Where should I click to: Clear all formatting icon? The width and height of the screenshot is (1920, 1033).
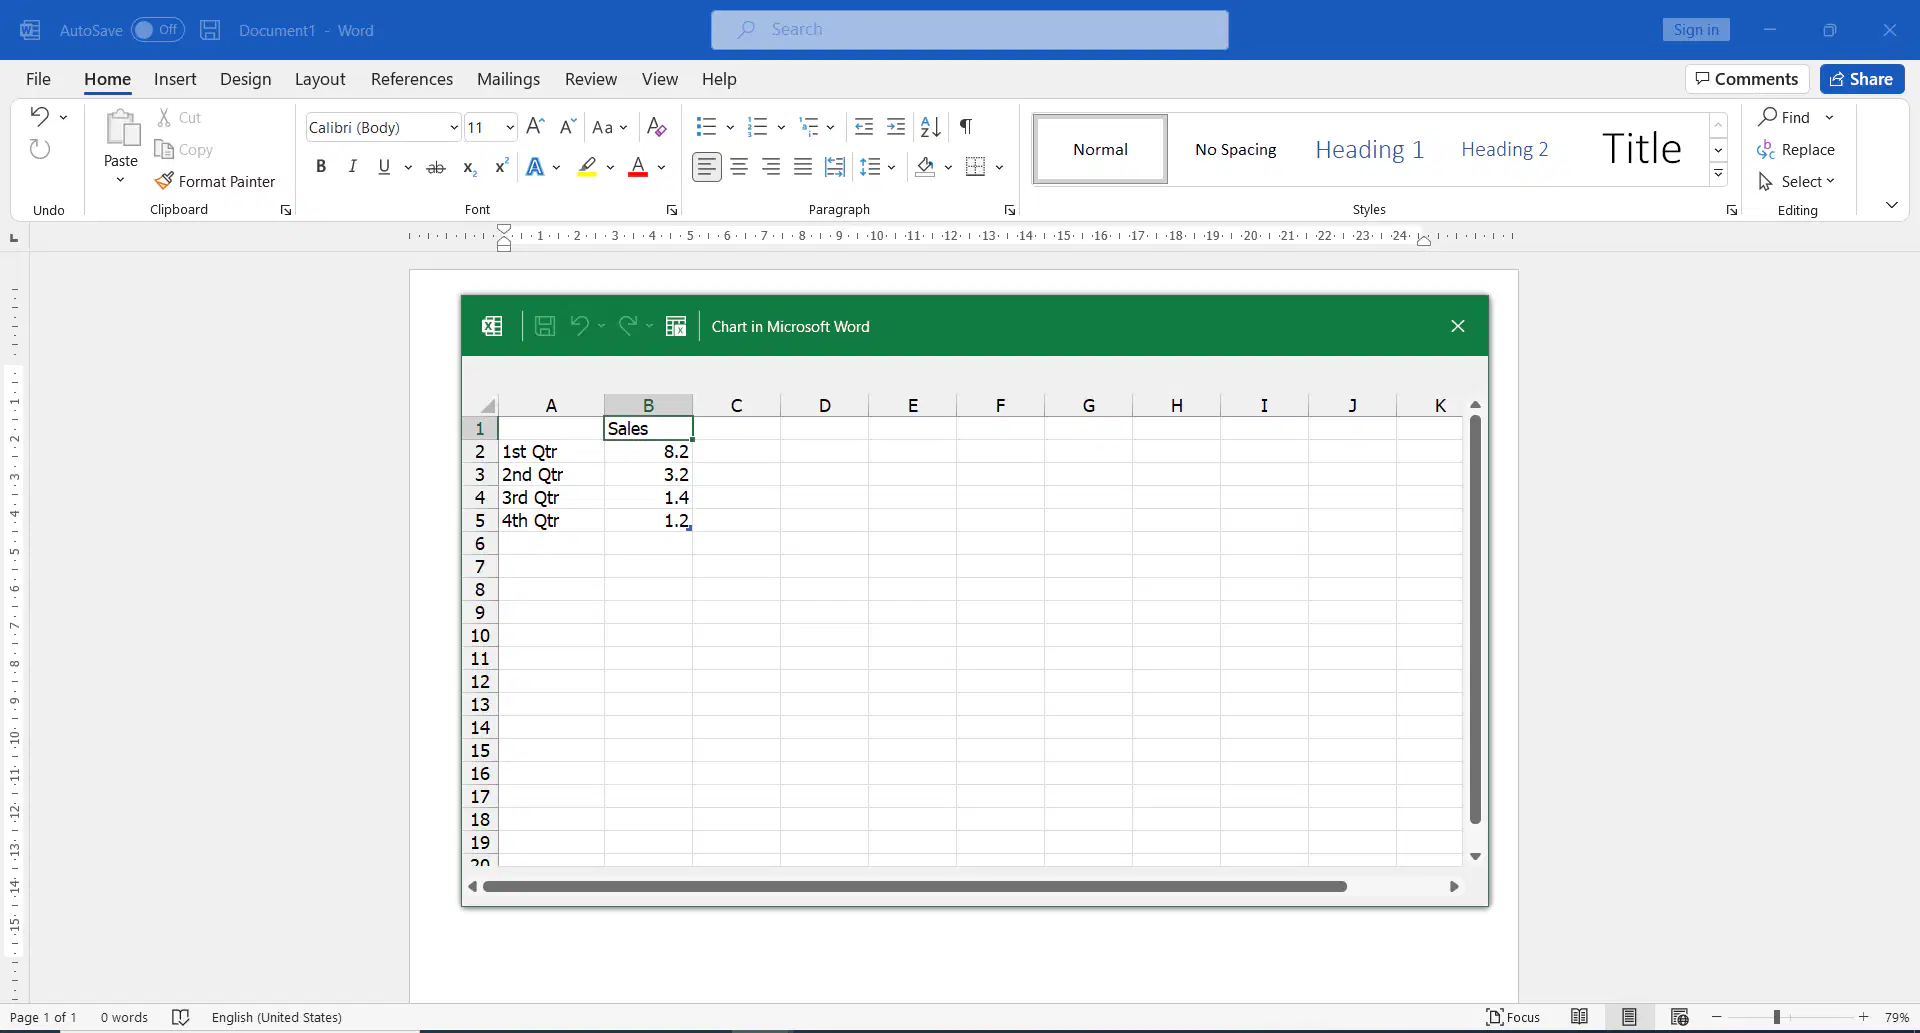click(x=657, y=127)
